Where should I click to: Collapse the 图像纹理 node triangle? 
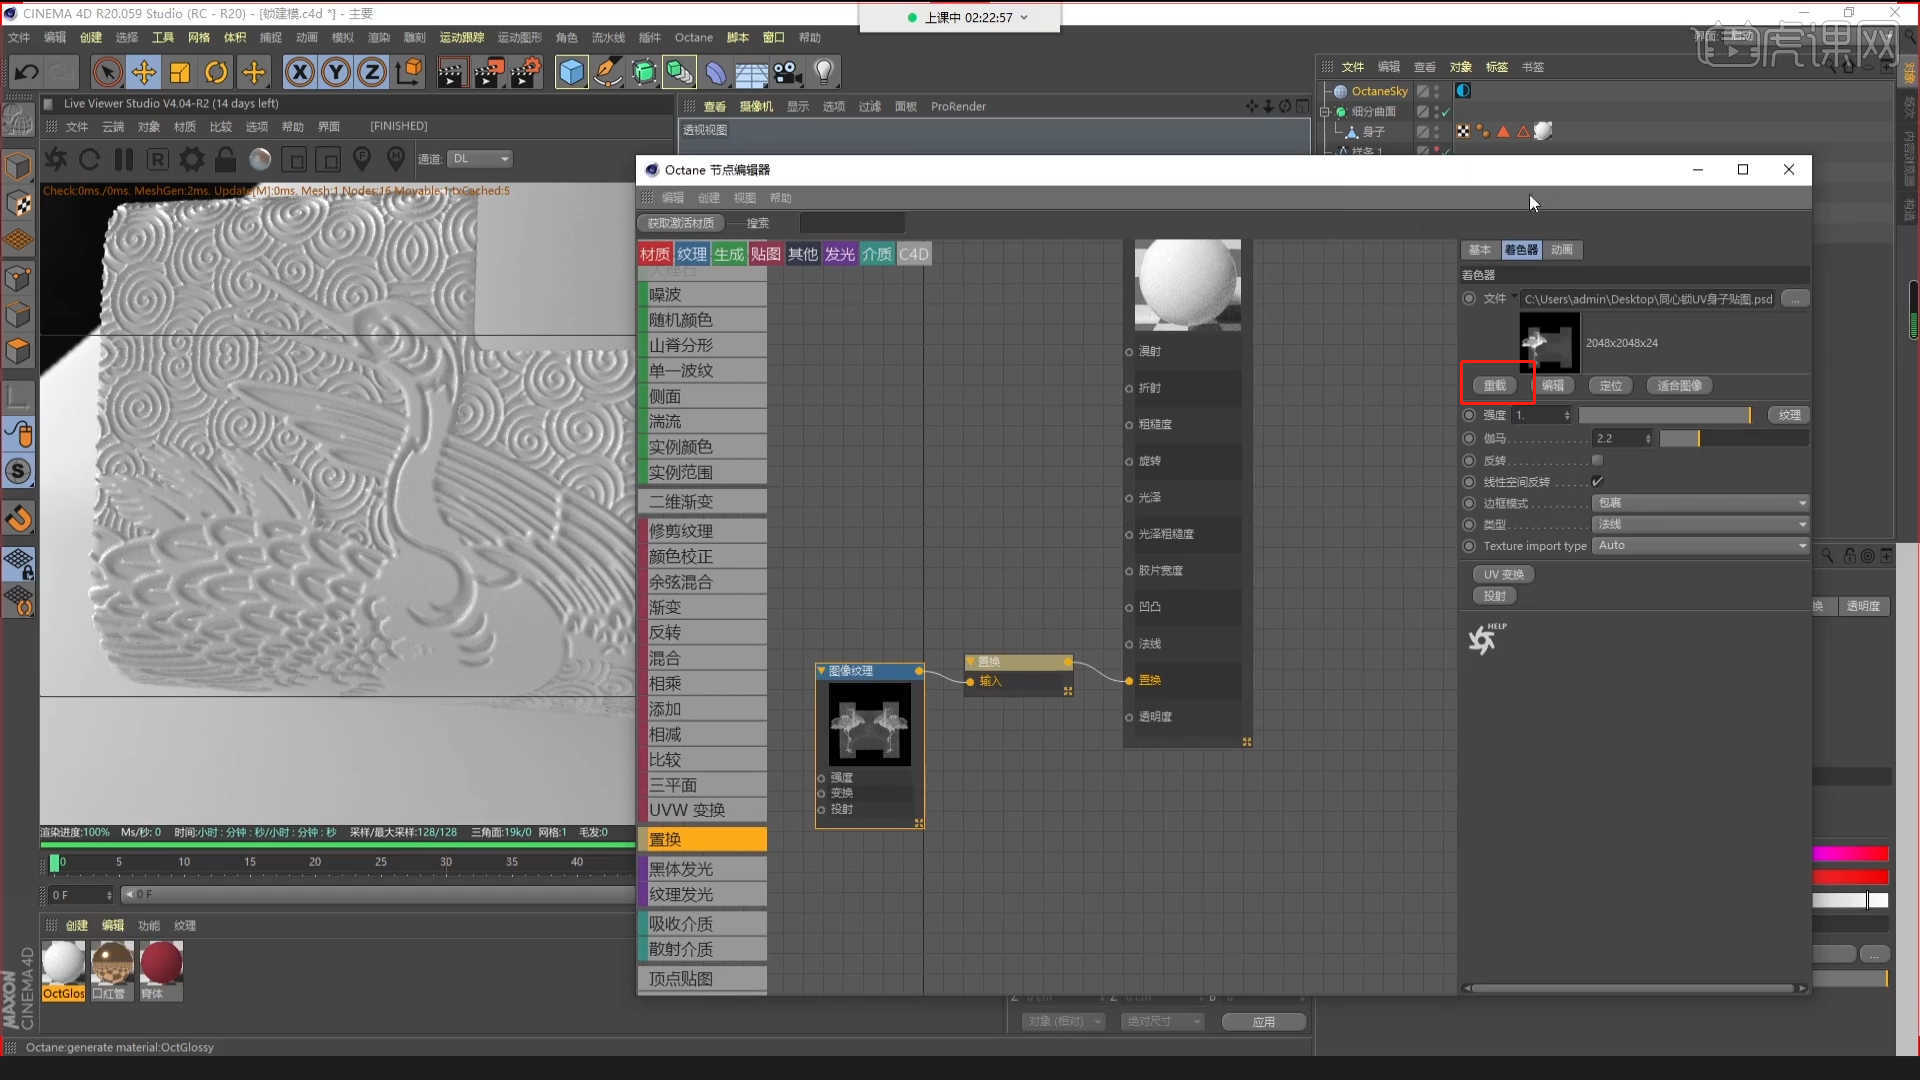(x=821, y=671)
